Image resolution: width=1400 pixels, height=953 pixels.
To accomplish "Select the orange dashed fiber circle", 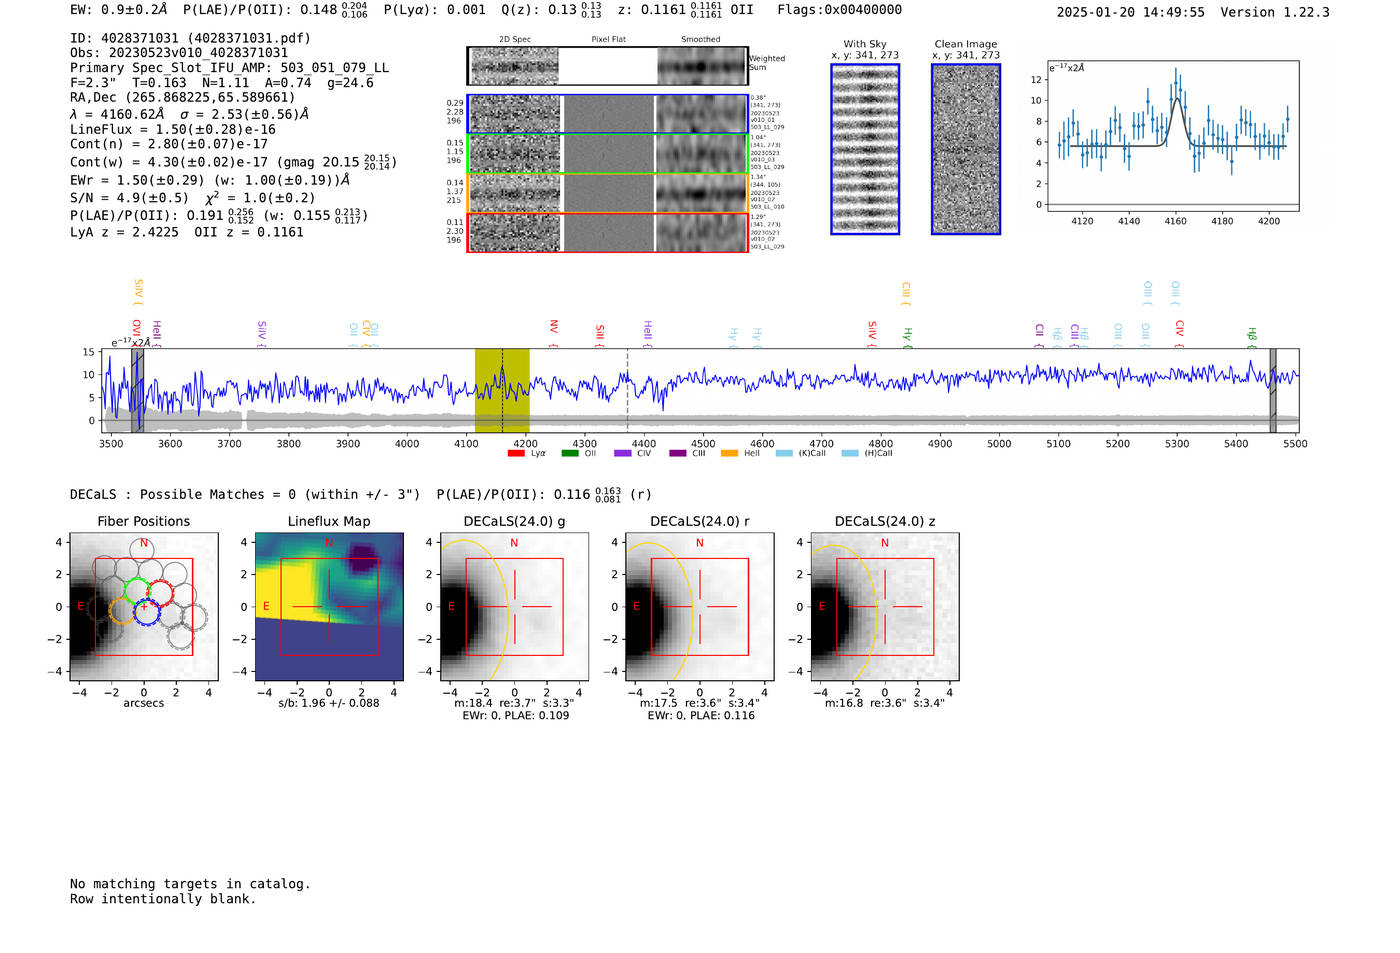I will pos(122,611).
